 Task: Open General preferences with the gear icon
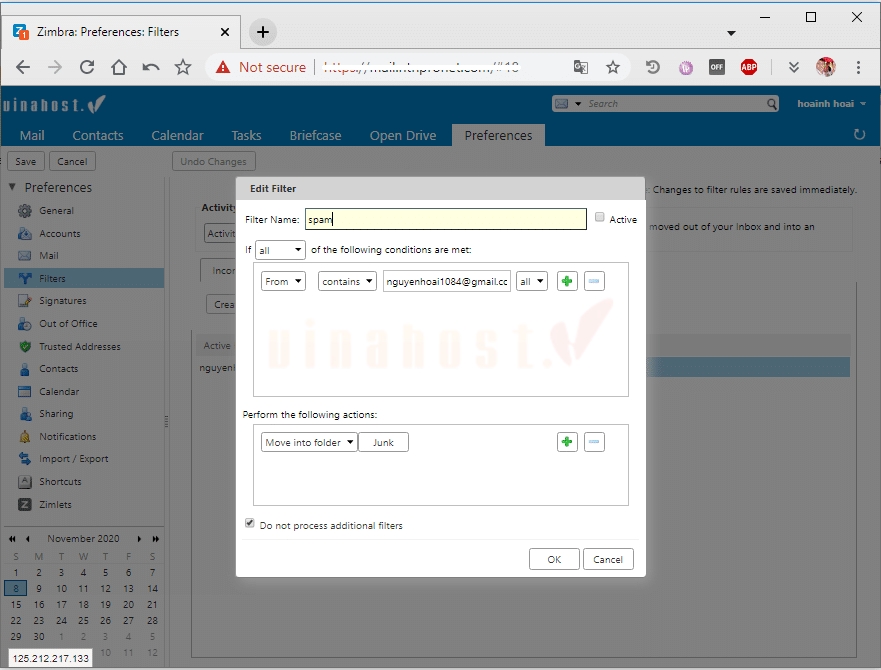pyautogui.click(x=25, y=211)
